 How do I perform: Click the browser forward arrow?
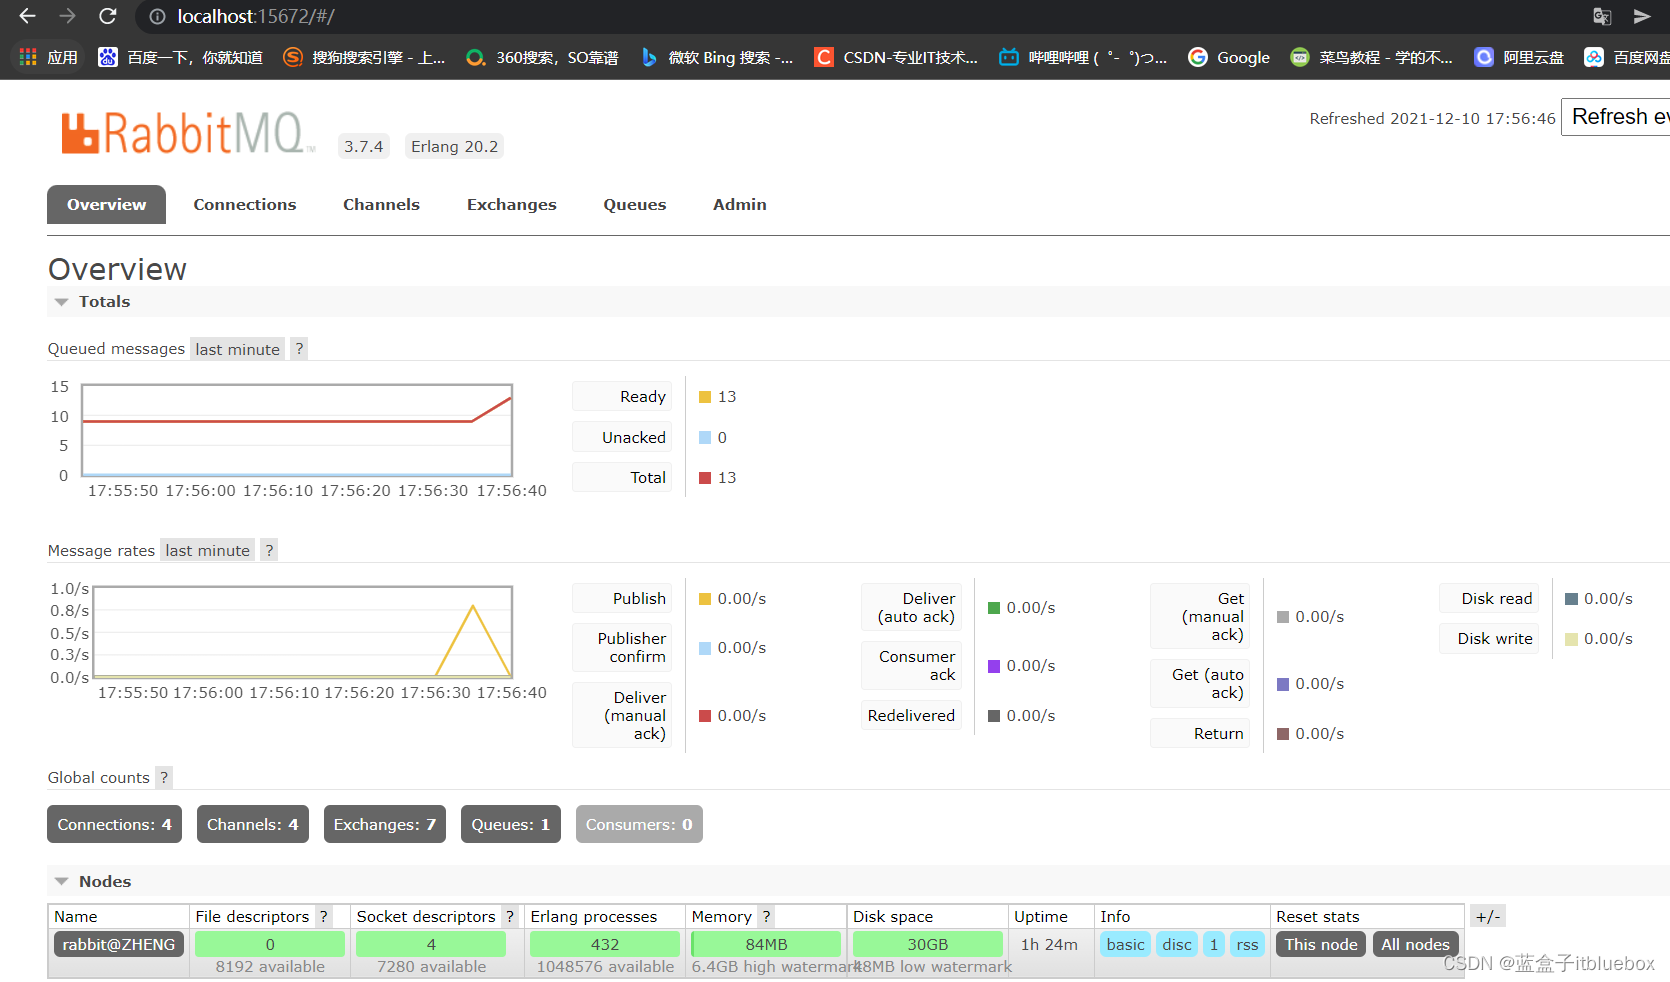67,16
